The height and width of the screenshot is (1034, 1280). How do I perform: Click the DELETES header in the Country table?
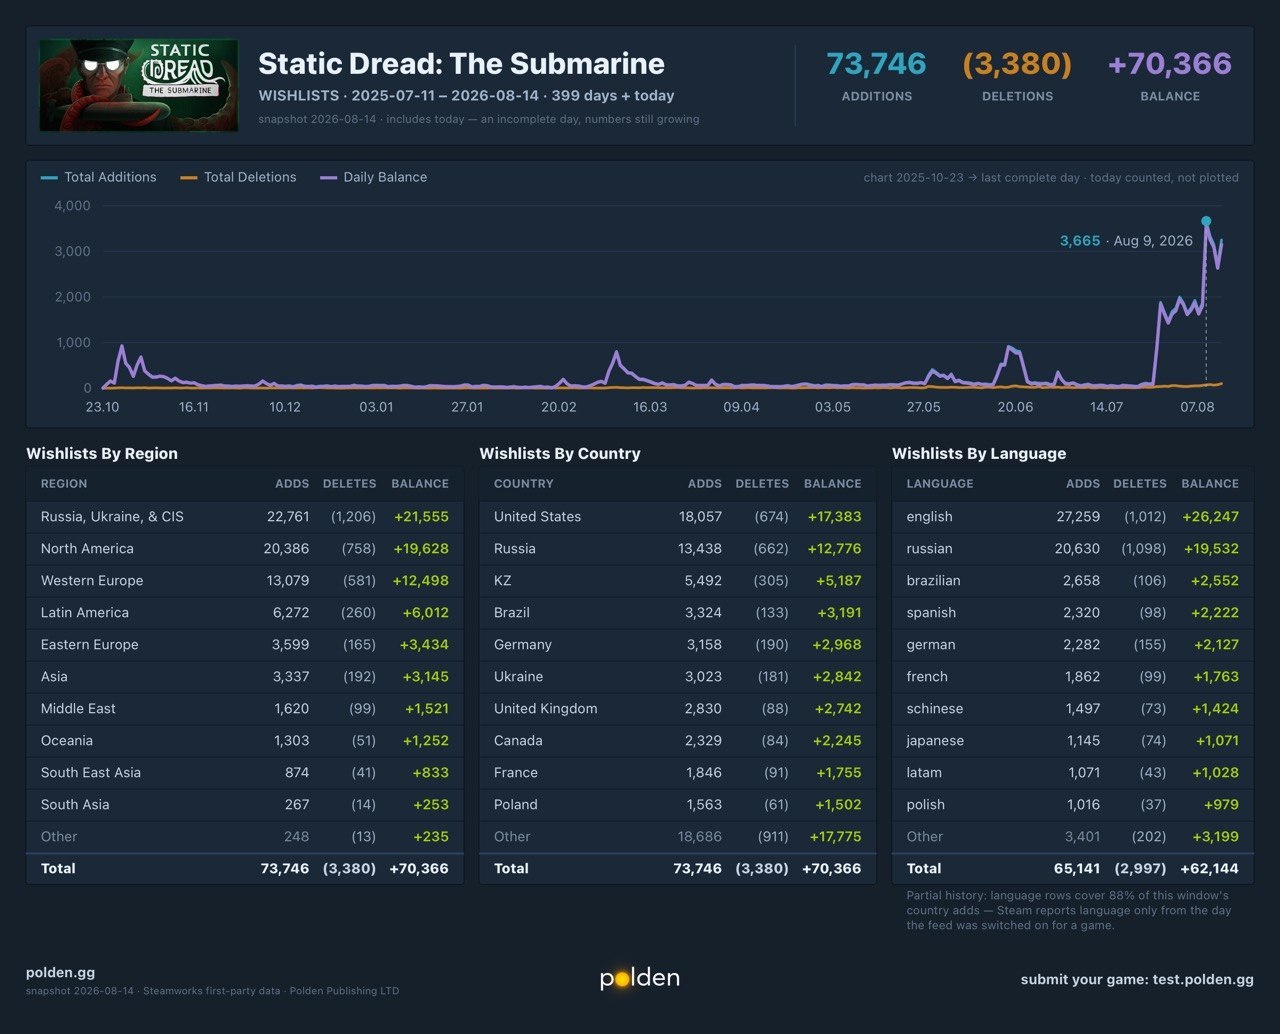pyautogui.click(x=762, y=484)
